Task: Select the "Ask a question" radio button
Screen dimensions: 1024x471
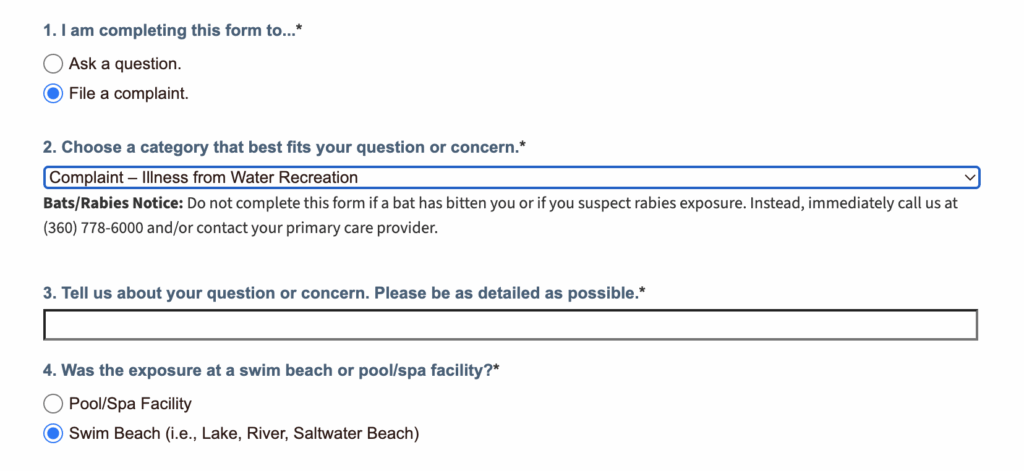Action: 53,64
